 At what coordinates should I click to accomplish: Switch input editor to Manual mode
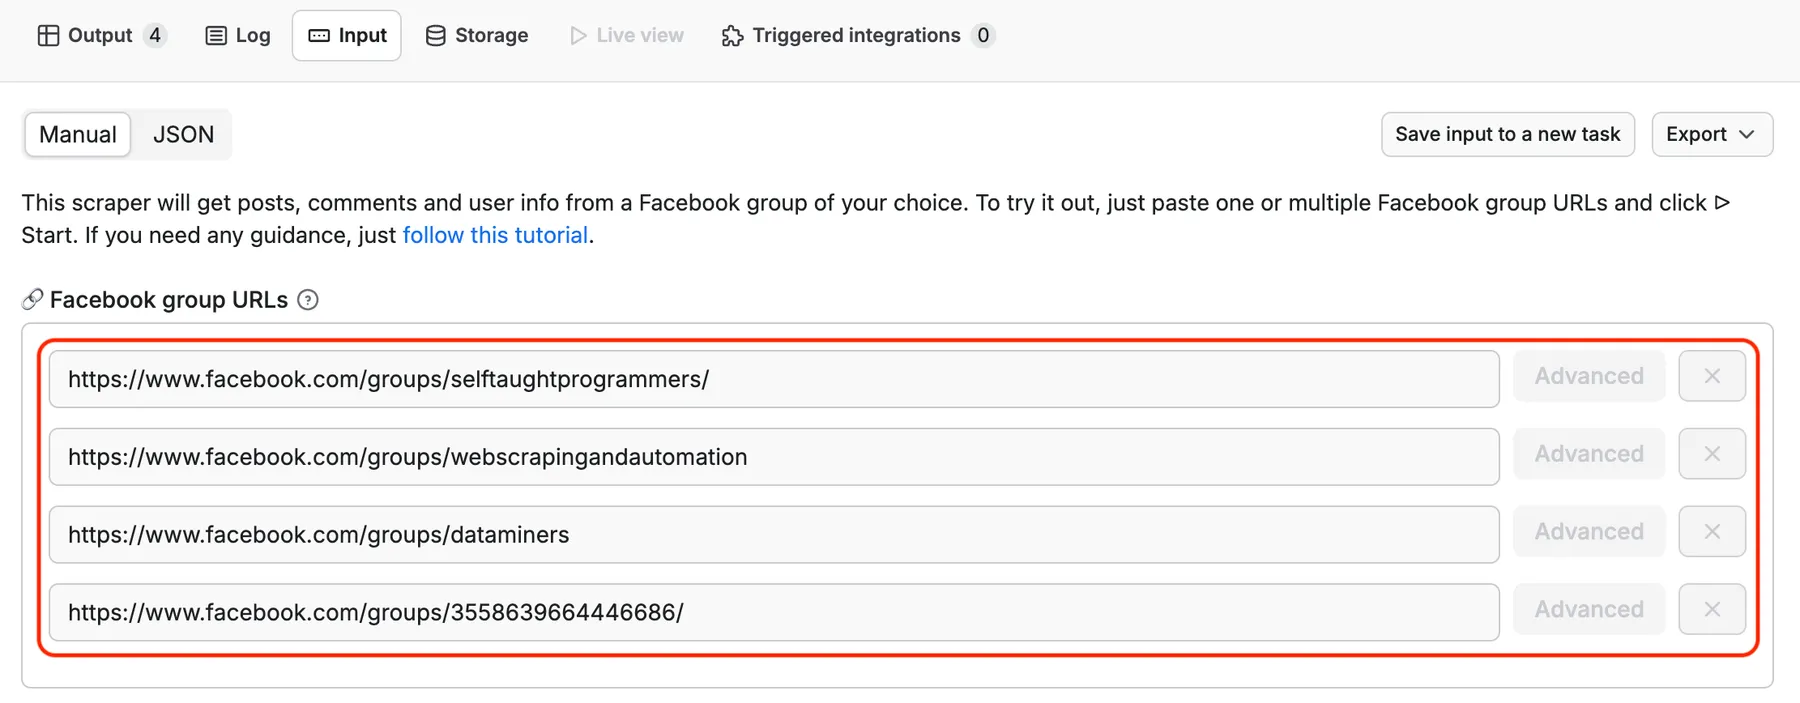76,134
